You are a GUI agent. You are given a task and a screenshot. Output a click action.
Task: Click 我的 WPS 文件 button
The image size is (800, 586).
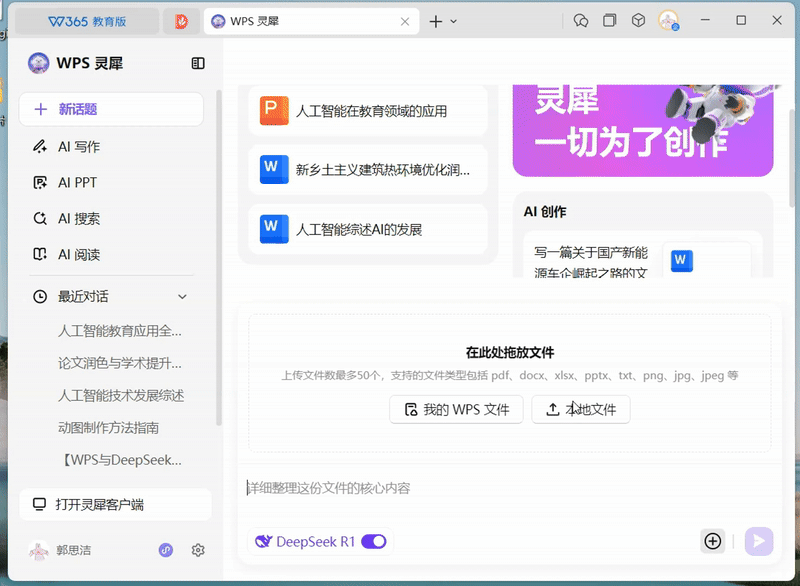[x=457, y=410]
